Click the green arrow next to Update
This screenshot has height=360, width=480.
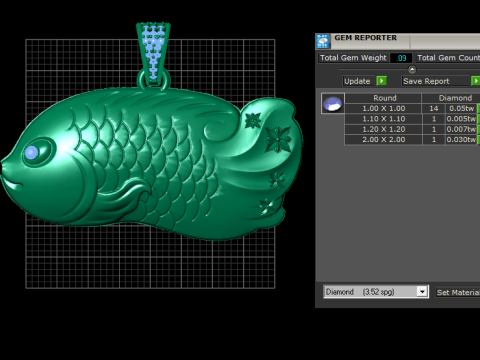click(x=382, y=81)
